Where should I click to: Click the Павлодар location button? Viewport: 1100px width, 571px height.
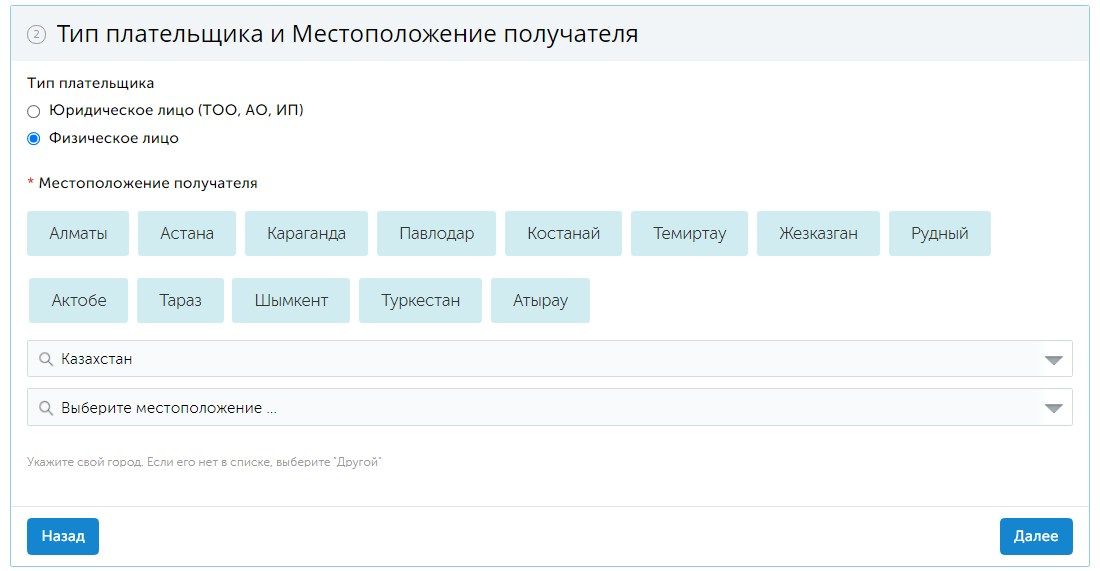click(436, 233)
